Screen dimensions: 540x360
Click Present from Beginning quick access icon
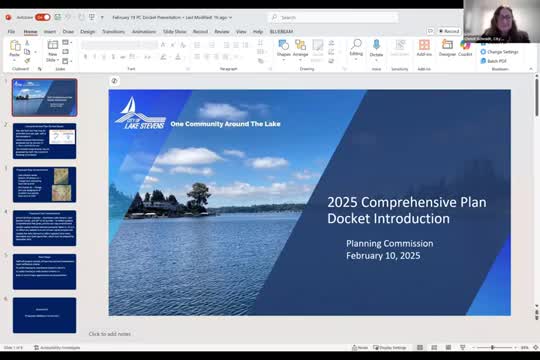(92, 17)
